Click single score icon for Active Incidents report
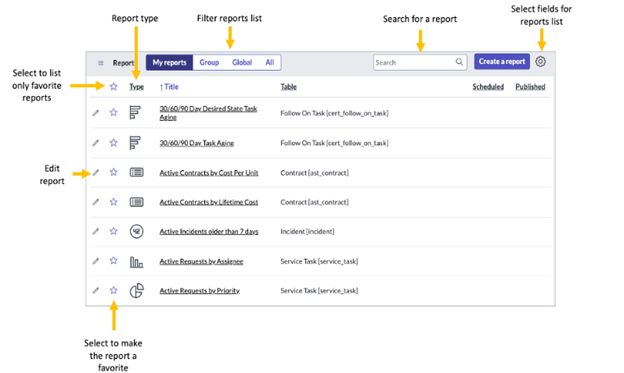624x373 pixels. 136,231
